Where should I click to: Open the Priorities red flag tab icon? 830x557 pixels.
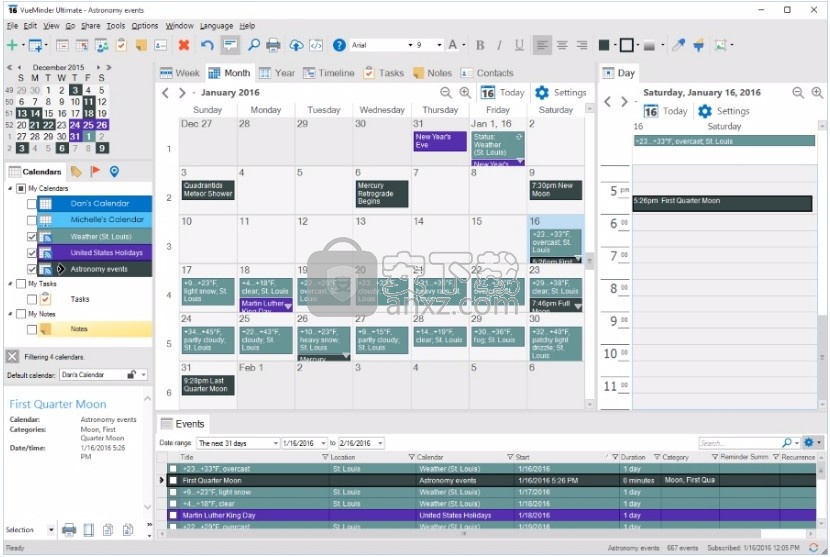coord(95,171)
